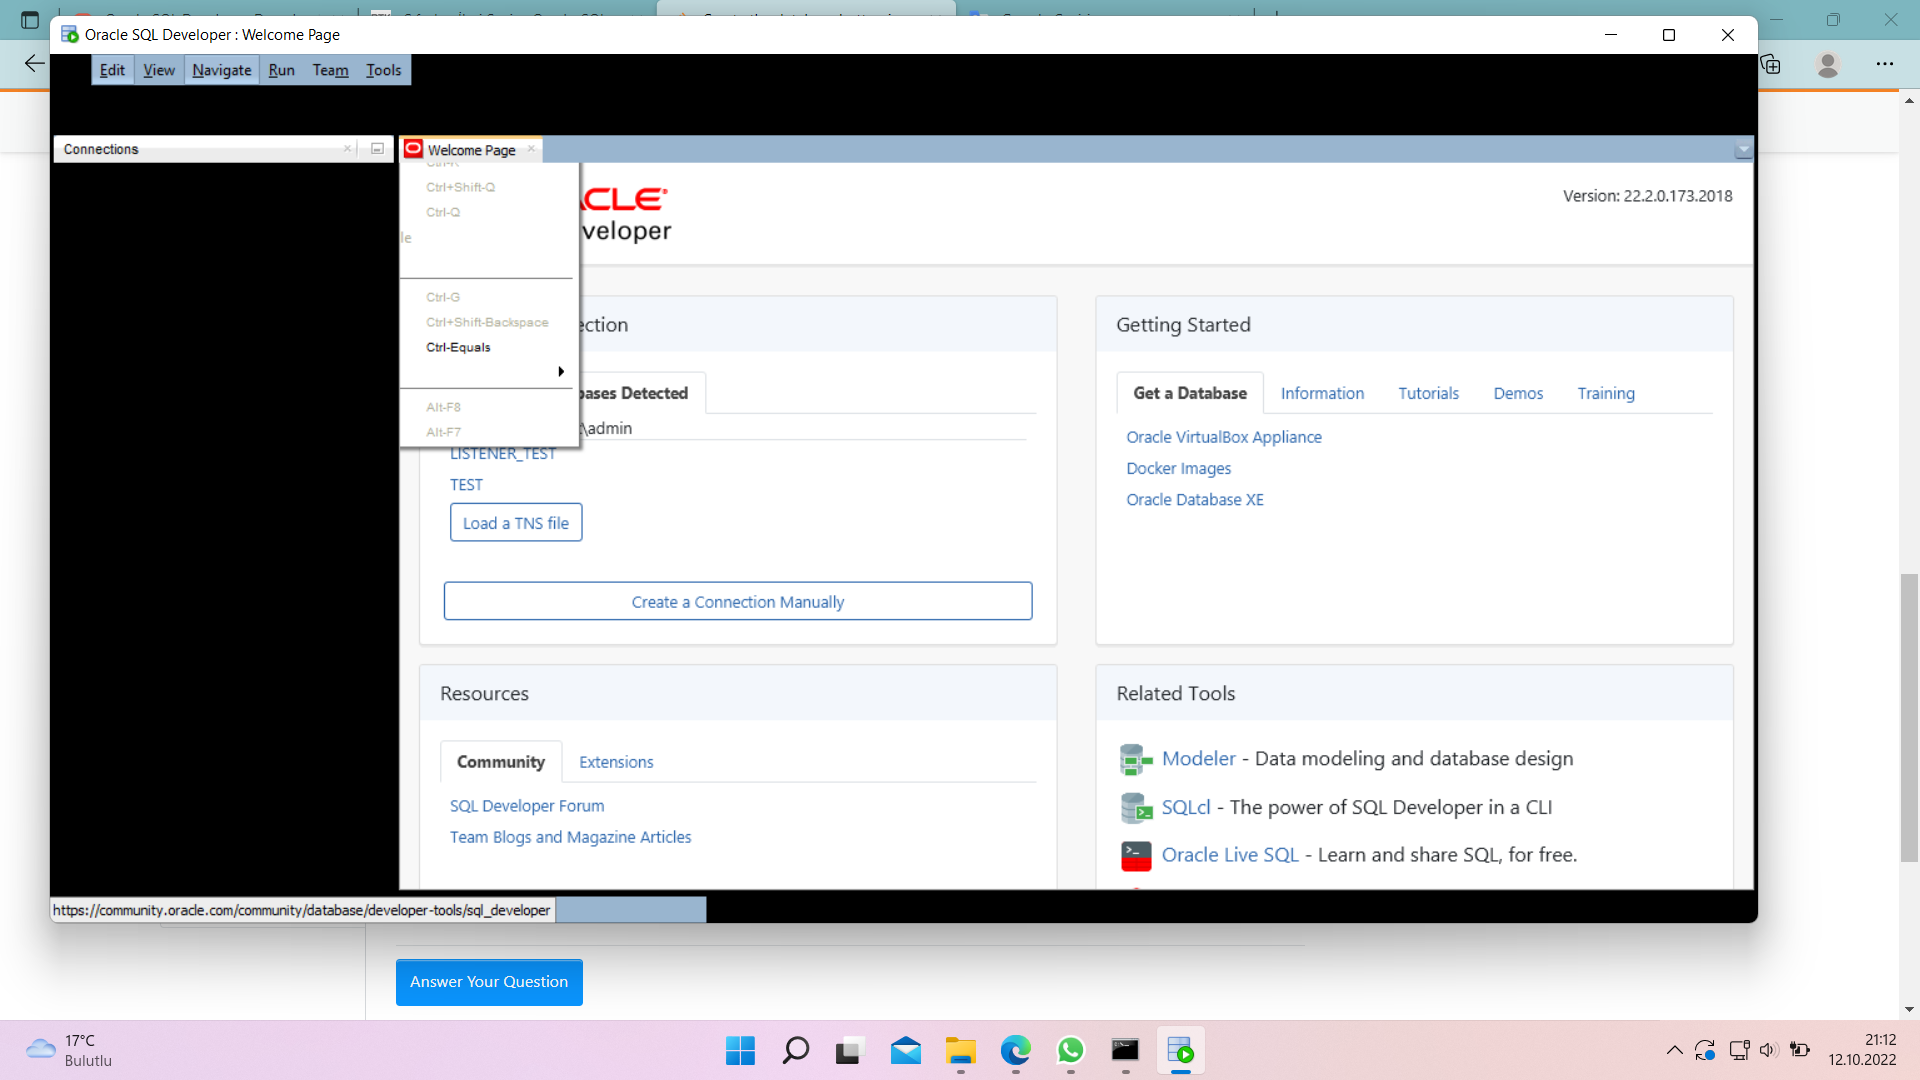This screenshot has width=1920, height=1080.
Task: Toggle the Information tab in Getting Started
Action: pos(1323,393)
